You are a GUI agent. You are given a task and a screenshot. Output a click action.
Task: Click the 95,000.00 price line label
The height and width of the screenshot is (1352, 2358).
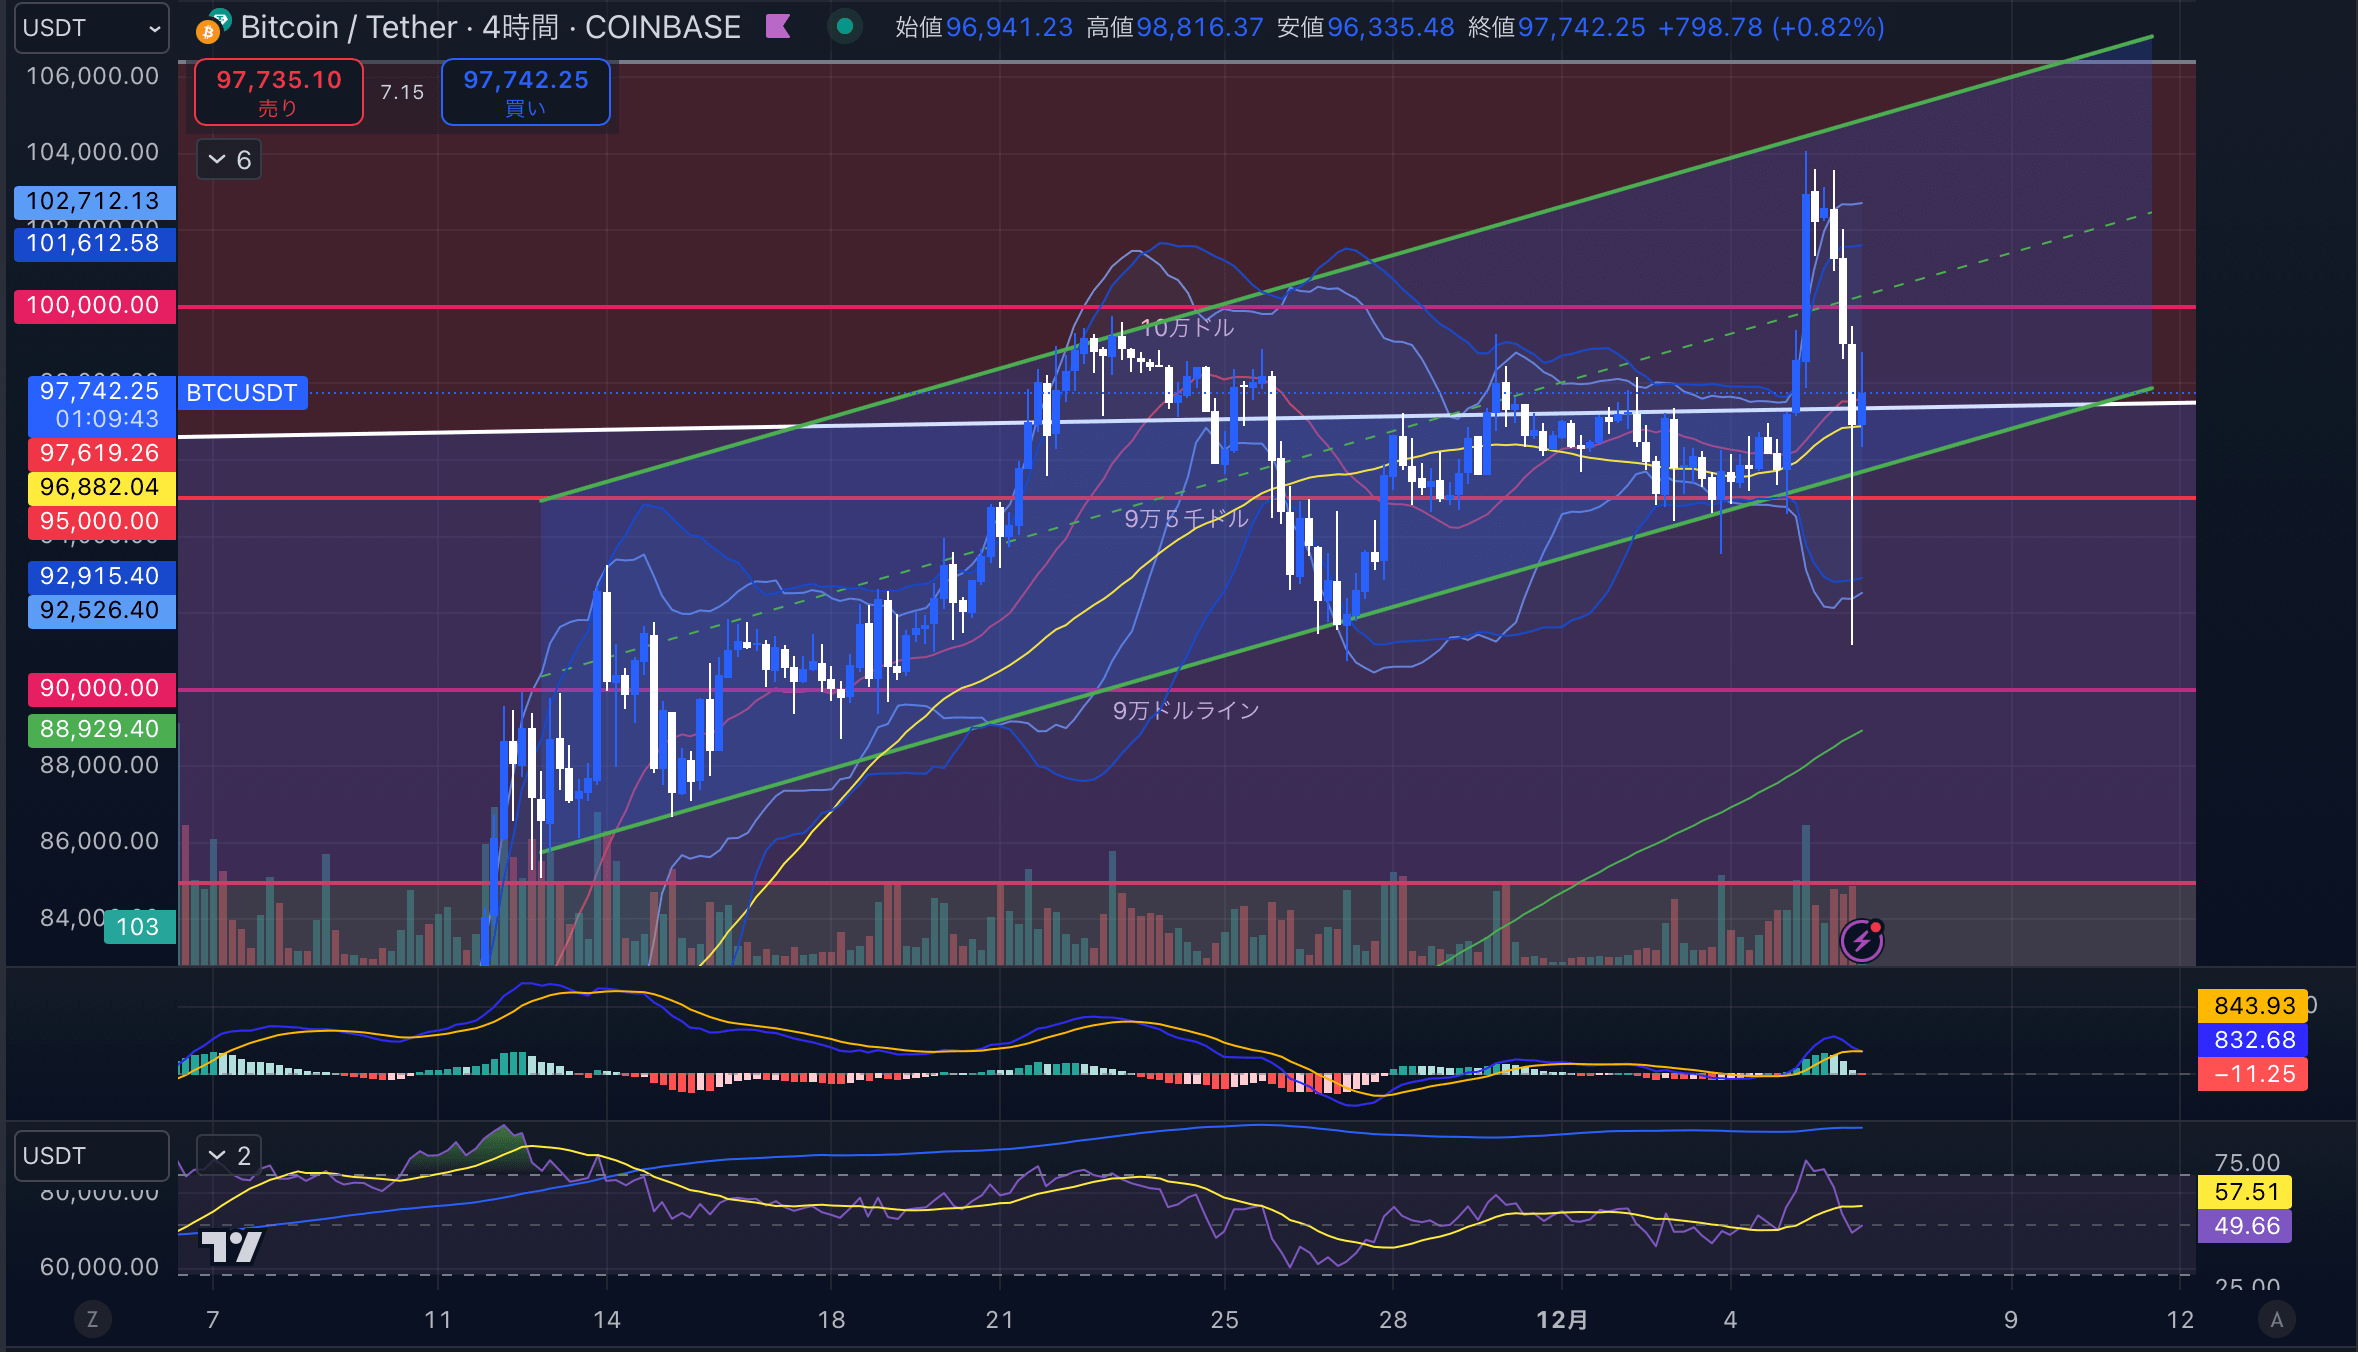tap(101, 521)
